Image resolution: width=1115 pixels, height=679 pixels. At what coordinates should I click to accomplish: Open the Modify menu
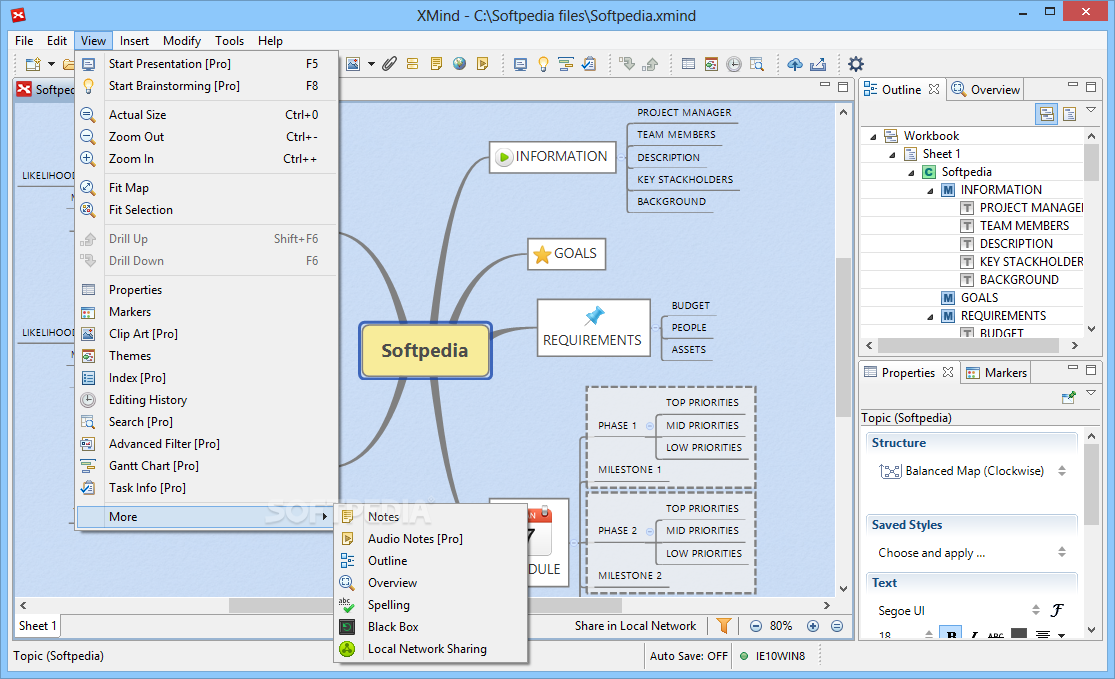181,41
